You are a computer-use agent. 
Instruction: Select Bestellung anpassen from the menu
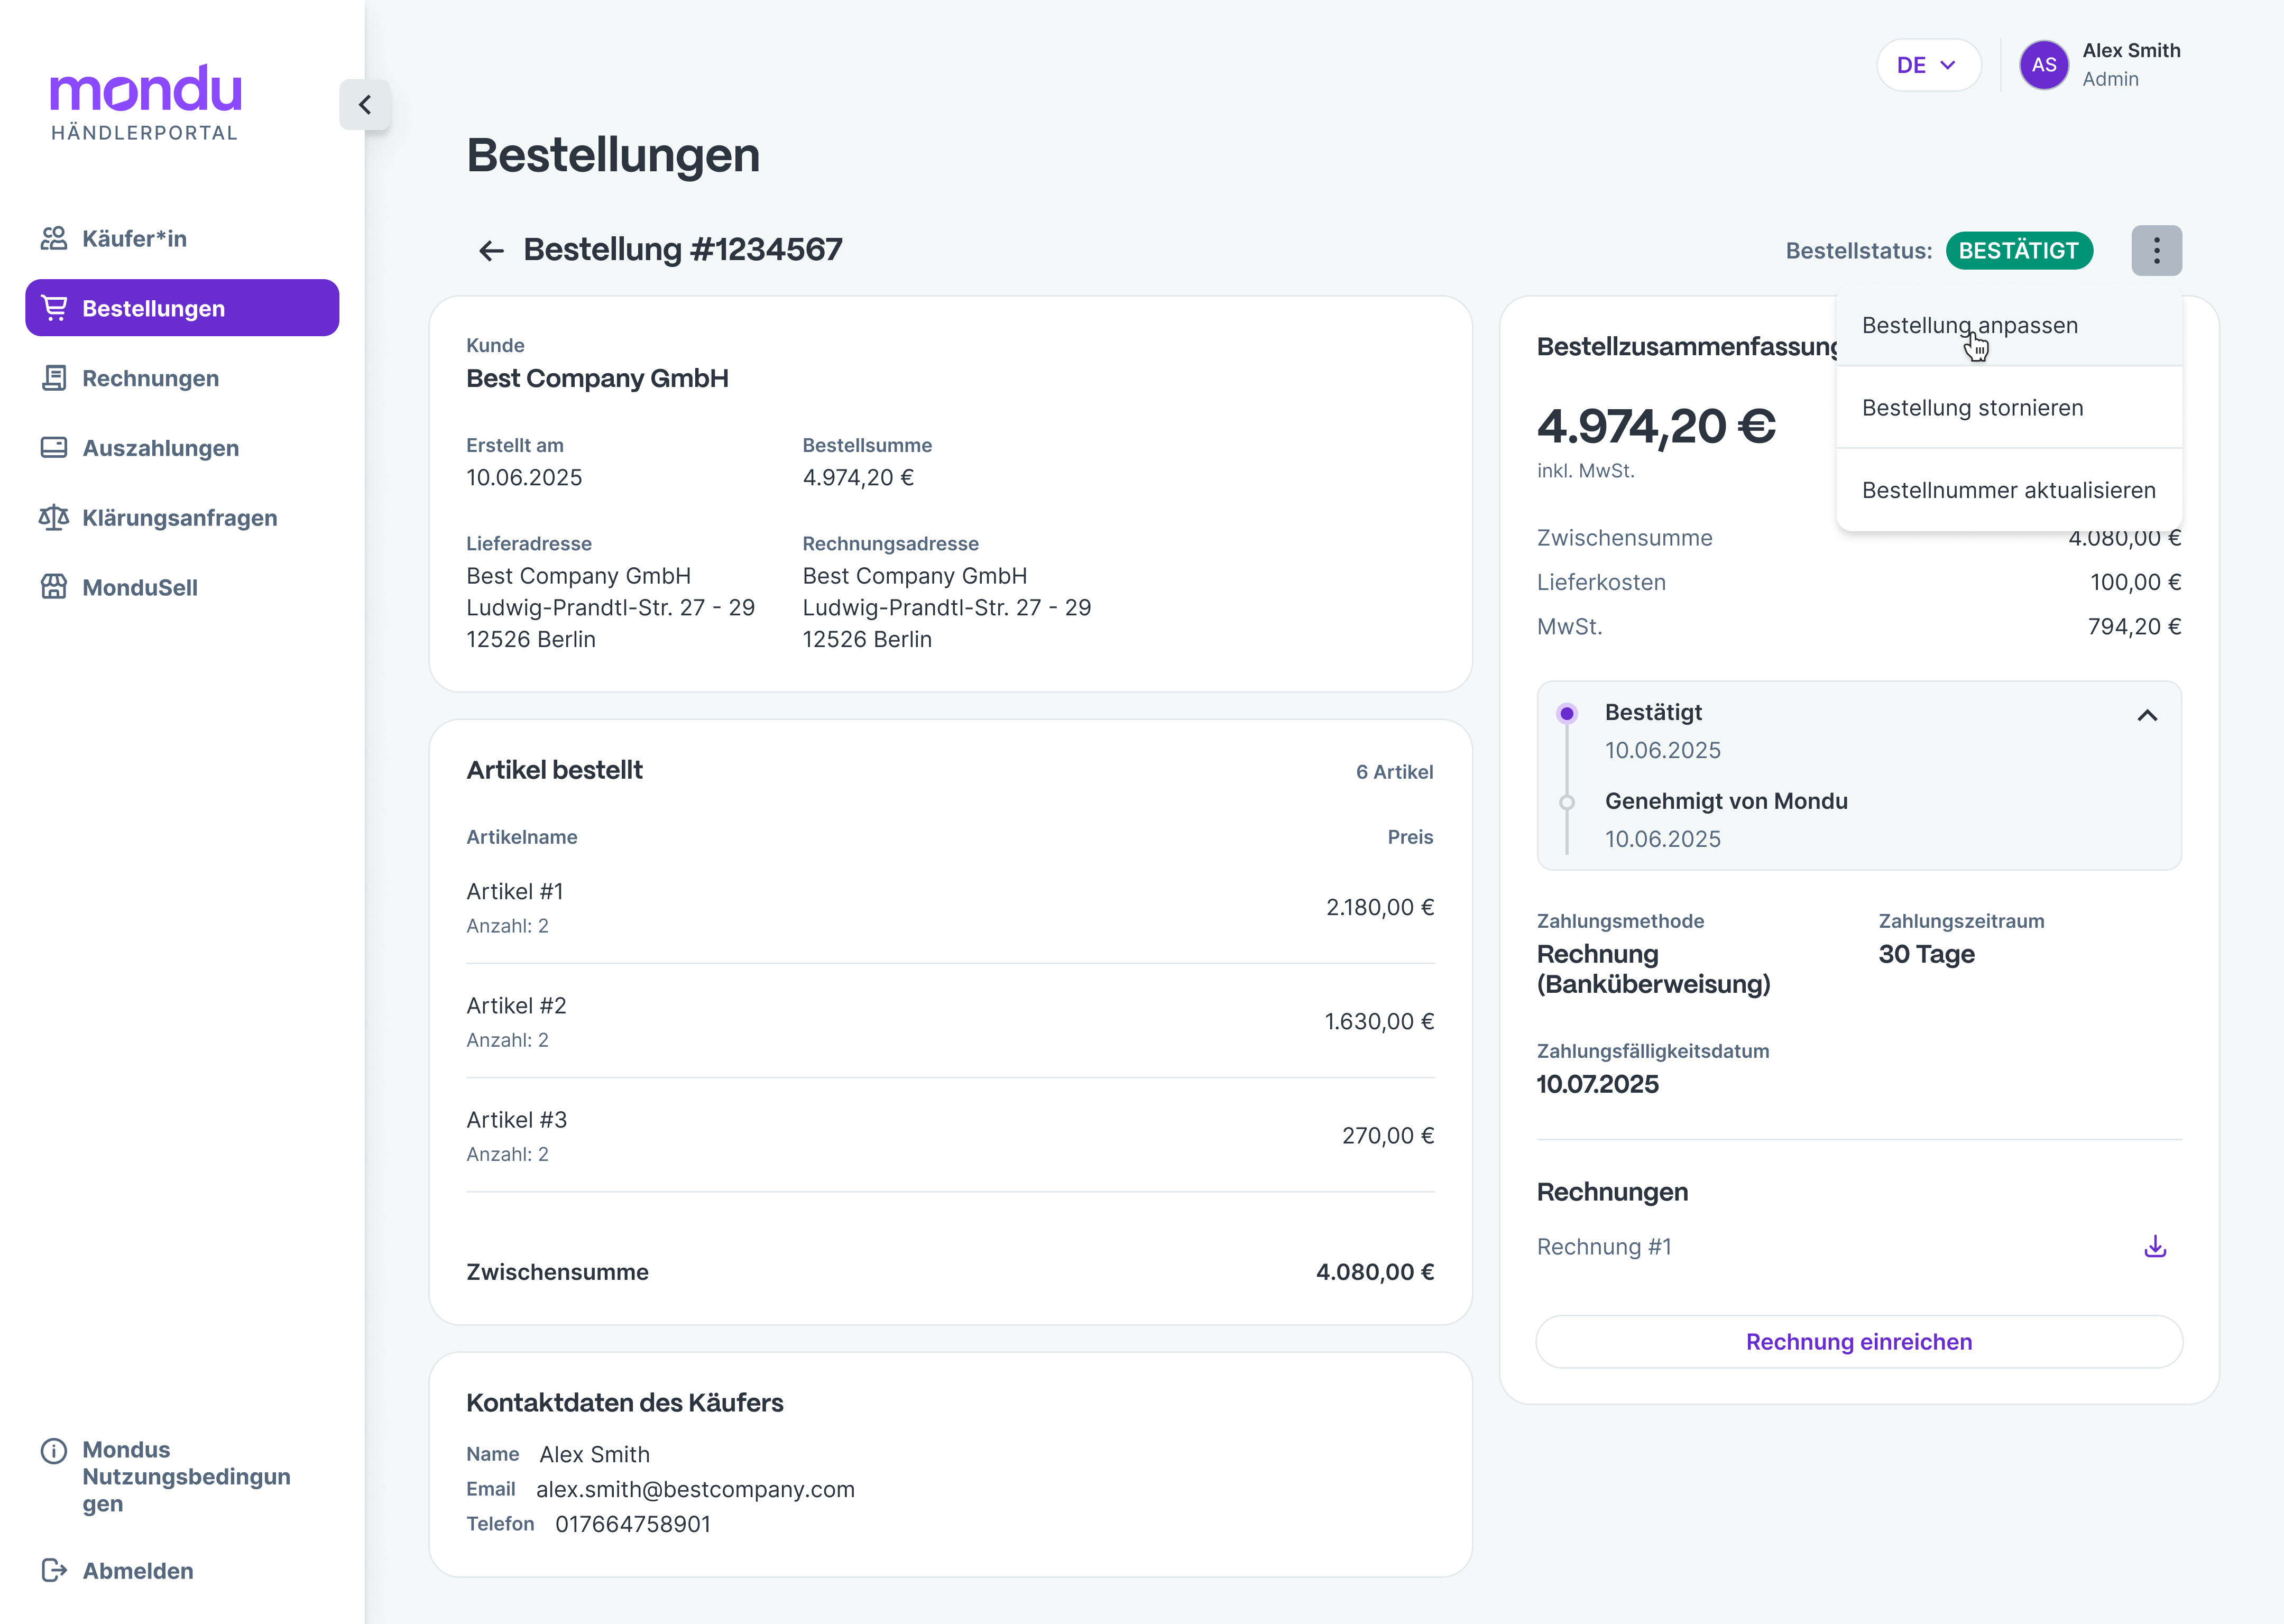coord(1969,326)
